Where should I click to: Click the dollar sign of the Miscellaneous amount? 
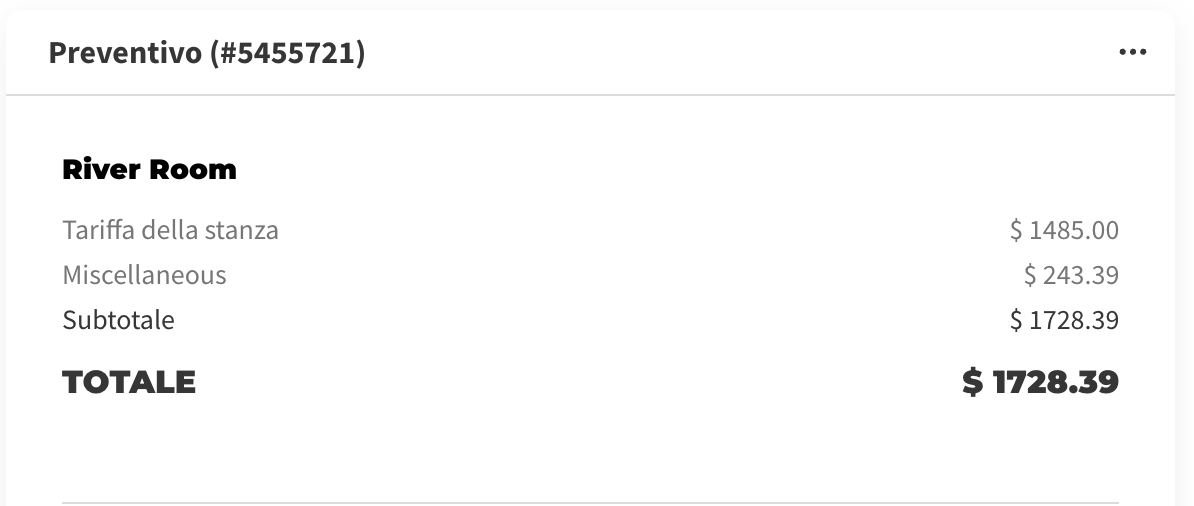[x=1030, y=275]
